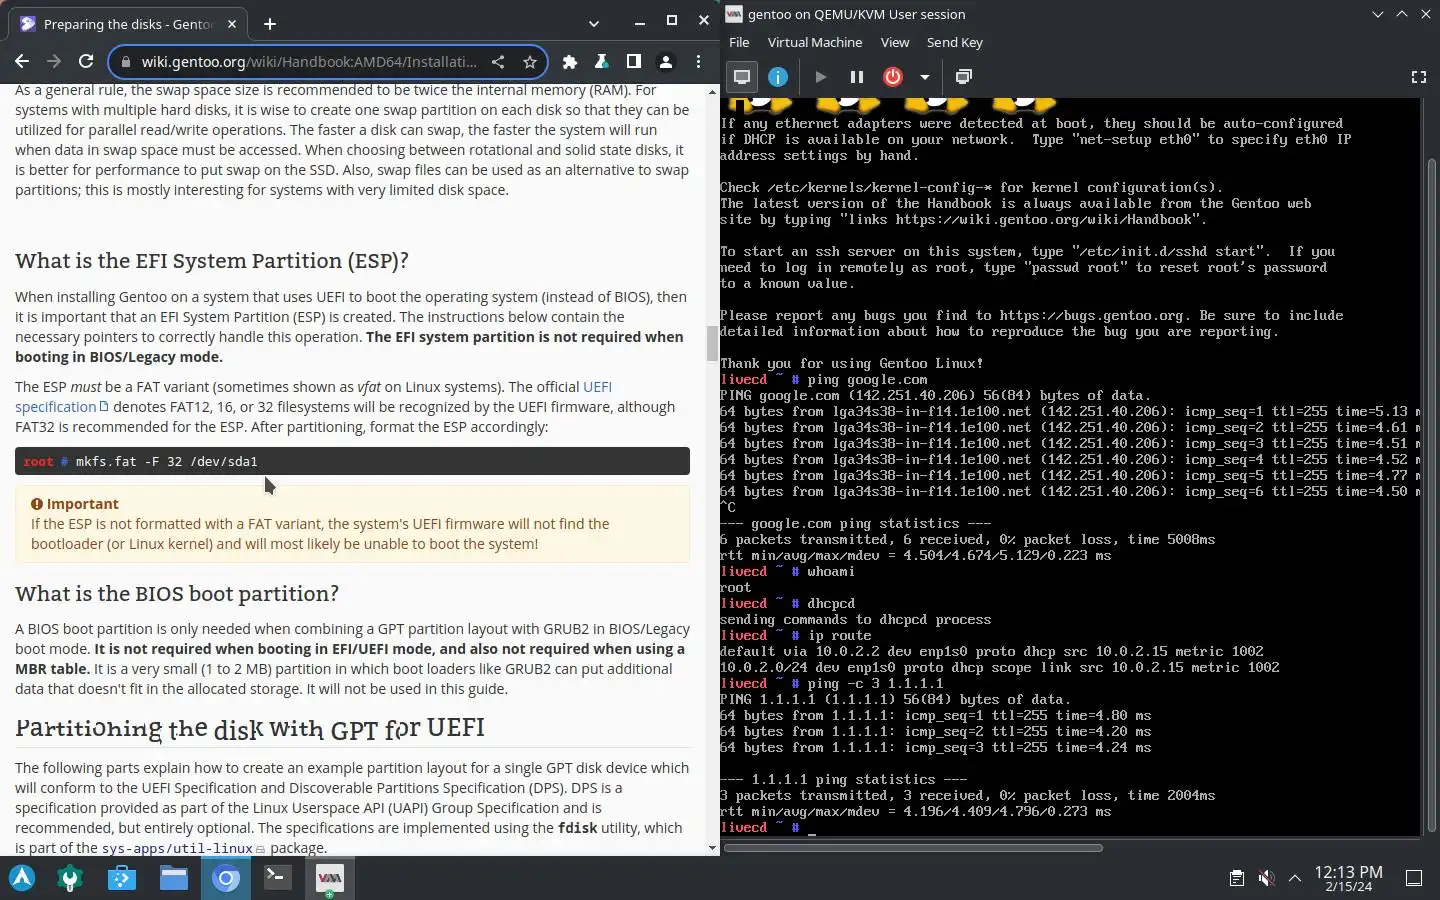Toggle muted volume tray icon

click(x=1266, y=878)
